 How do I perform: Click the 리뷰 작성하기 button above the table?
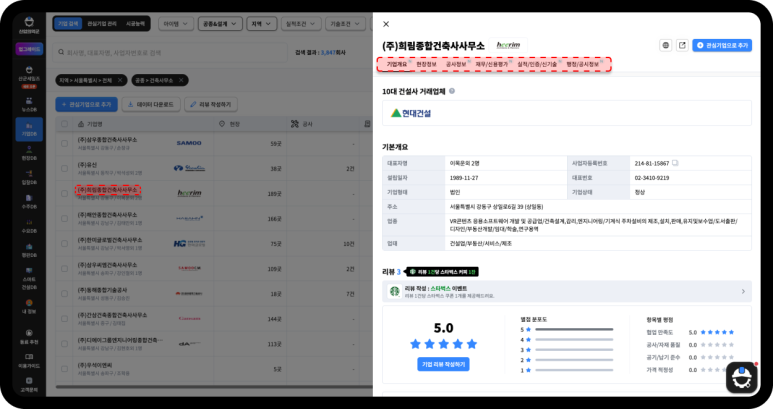211,104
